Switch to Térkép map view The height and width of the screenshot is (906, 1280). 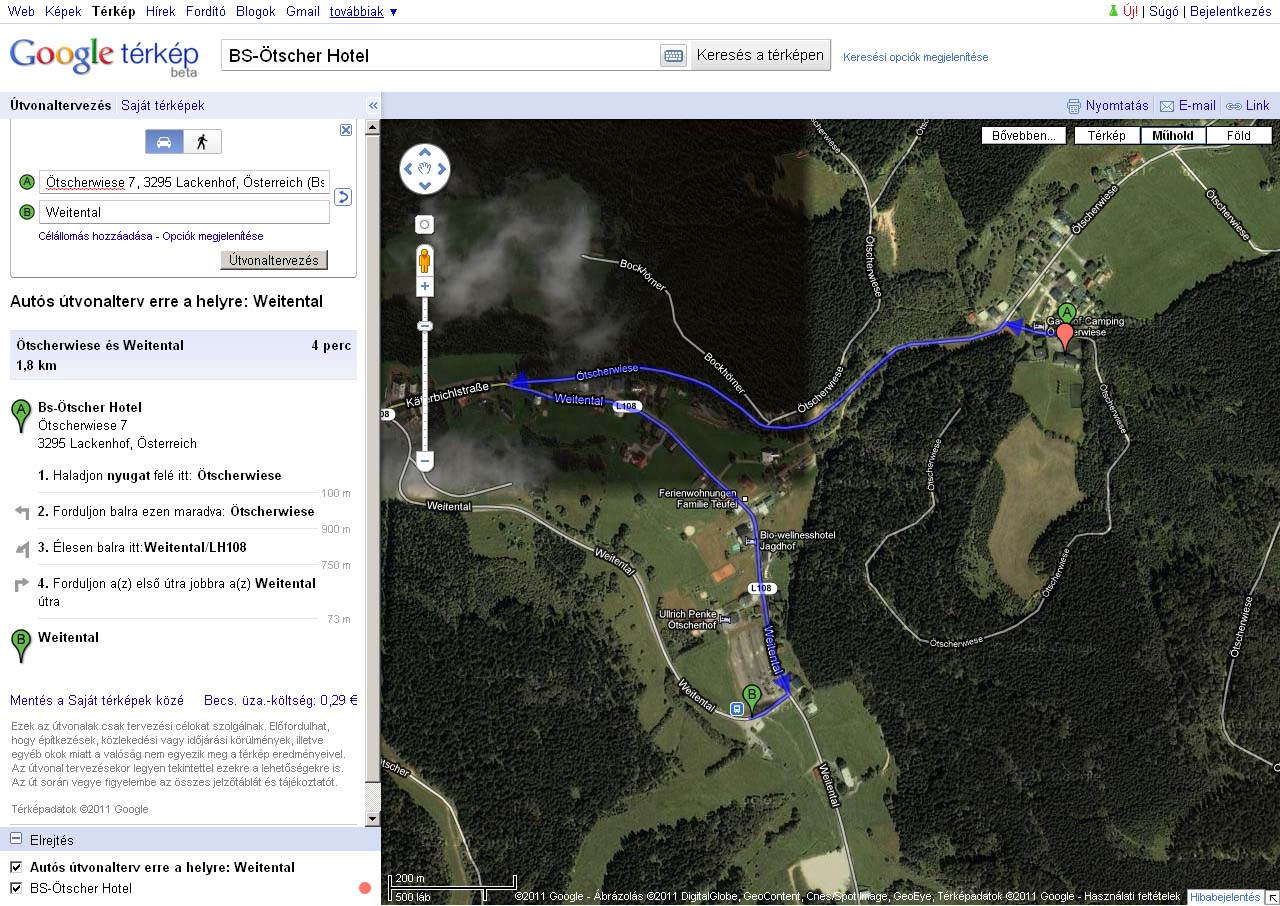tap(1106, 136)
